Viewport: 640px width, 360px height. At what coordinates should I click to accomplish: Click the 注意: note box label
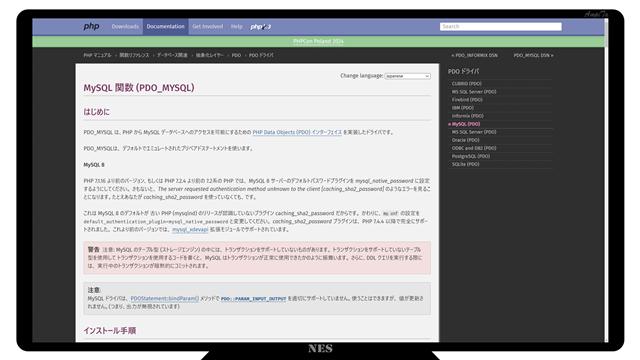(x=94, y=290)
